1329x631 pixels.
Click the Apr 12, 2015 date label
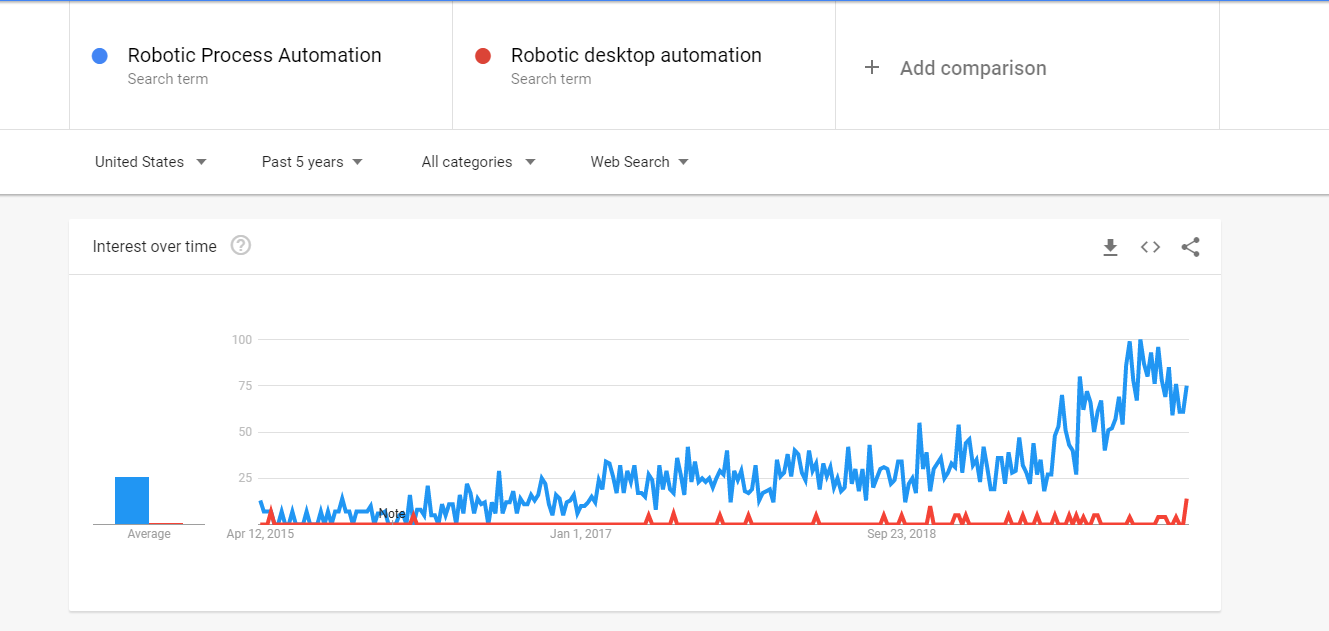260,534
